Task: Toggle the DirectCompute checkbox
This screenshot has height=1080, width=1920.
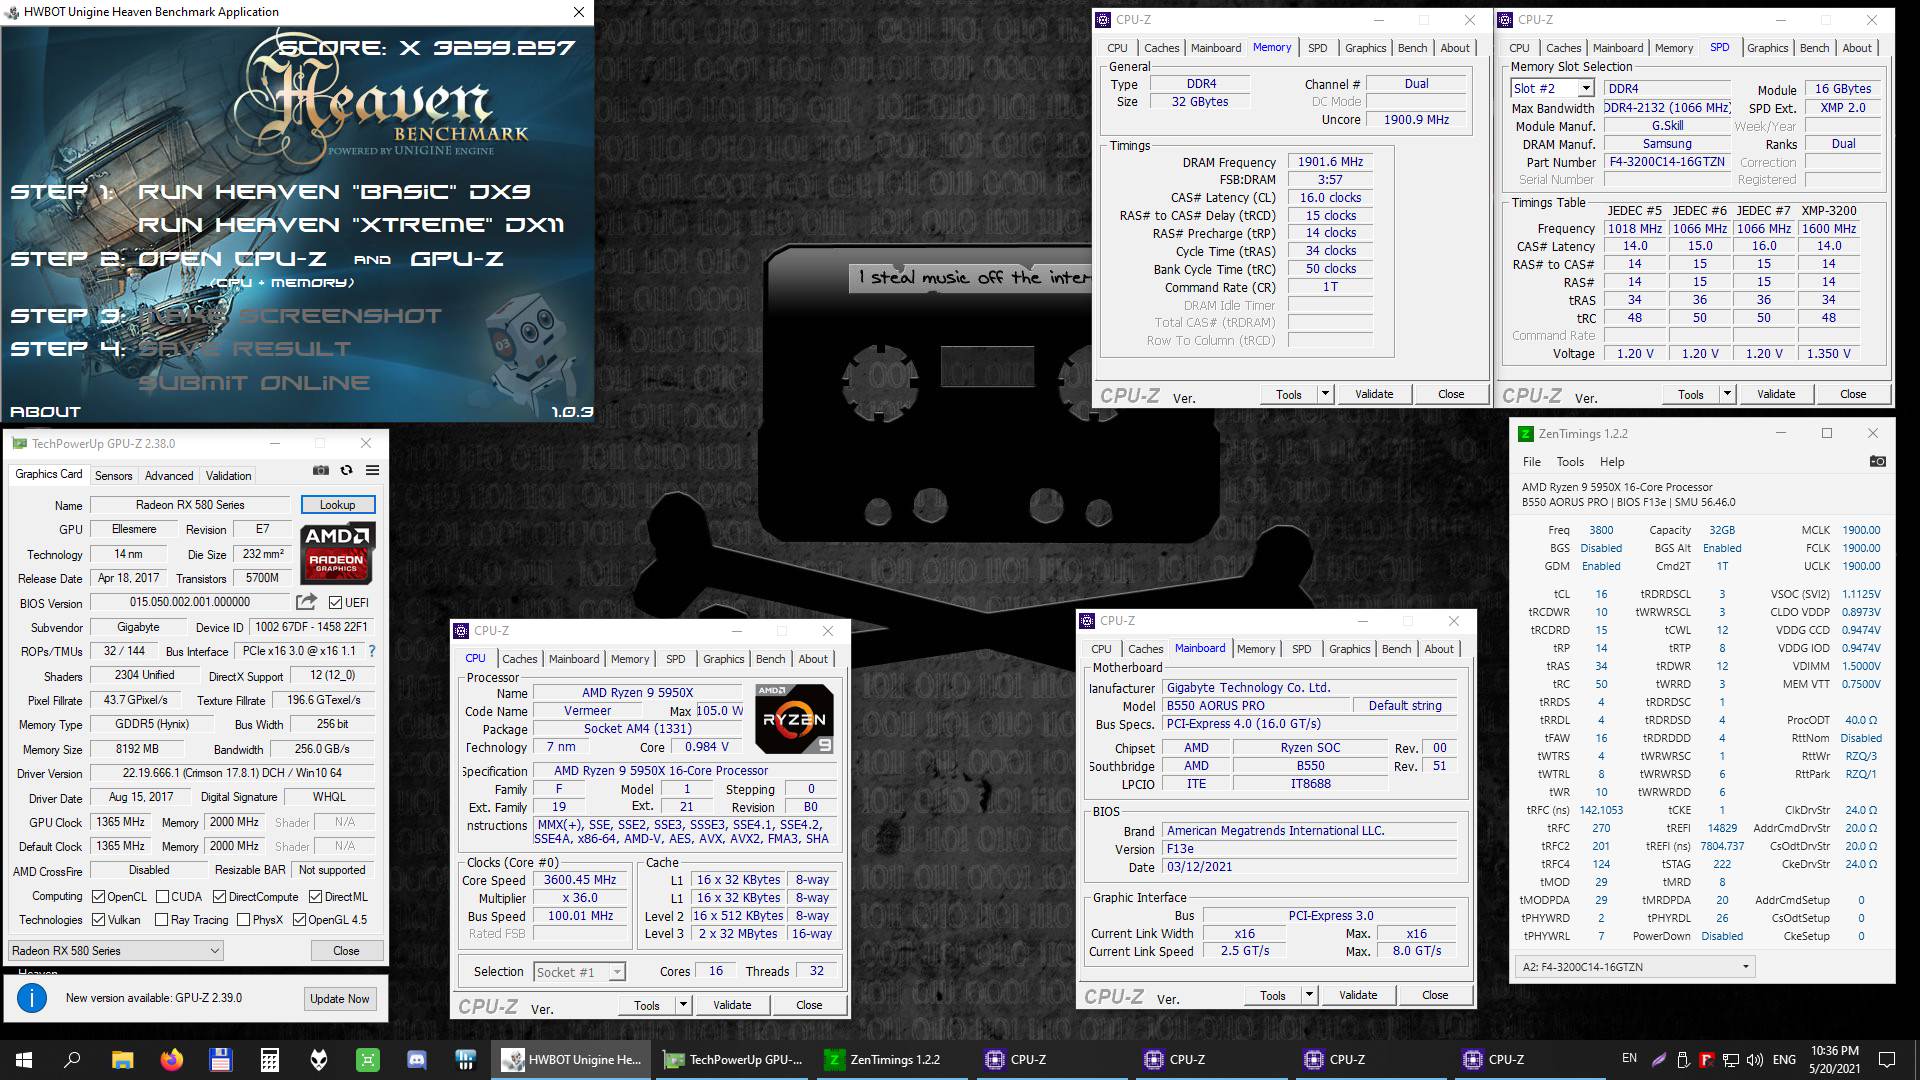Action: [x=220, y=897]
